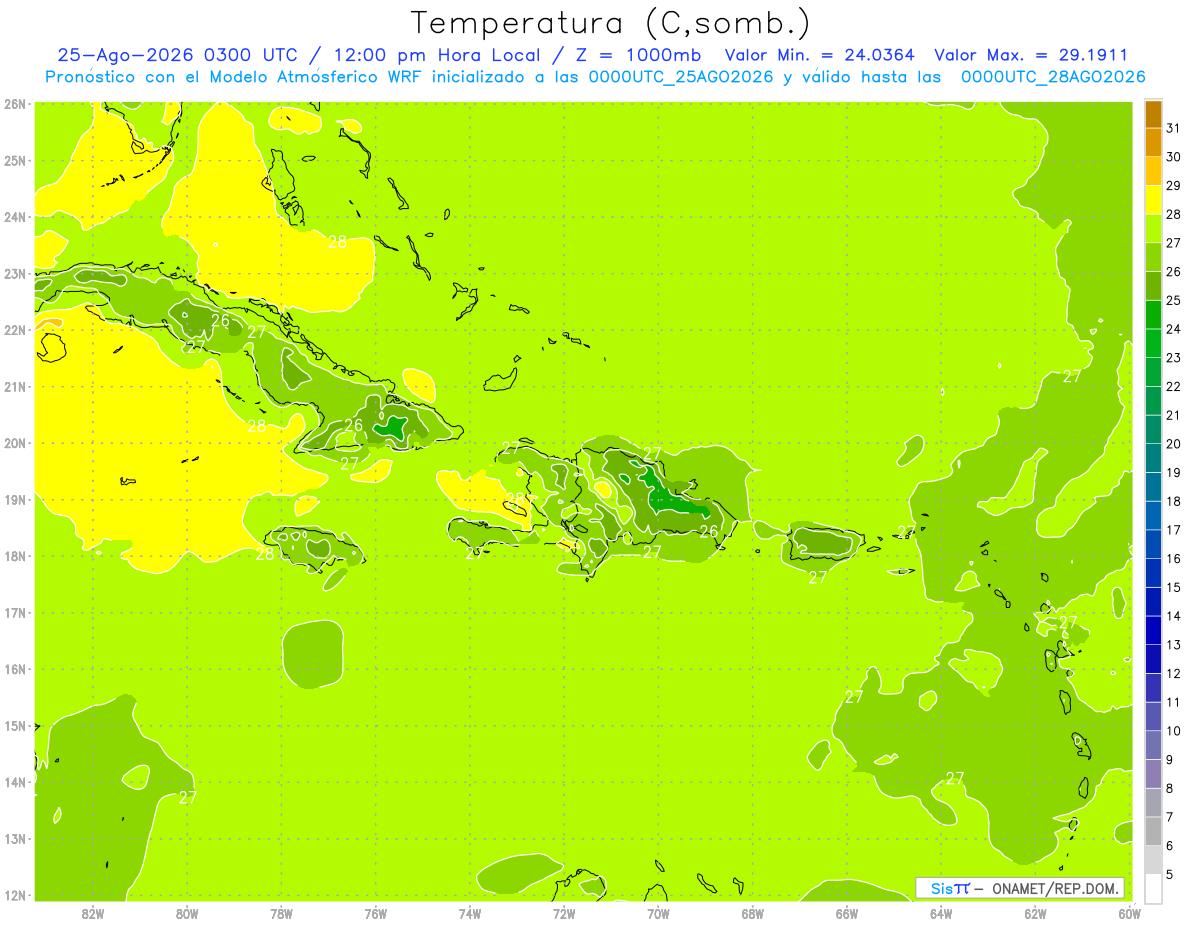Click the legend scale label '30'
1200x927 pixels.
(x=1173, y=157)
